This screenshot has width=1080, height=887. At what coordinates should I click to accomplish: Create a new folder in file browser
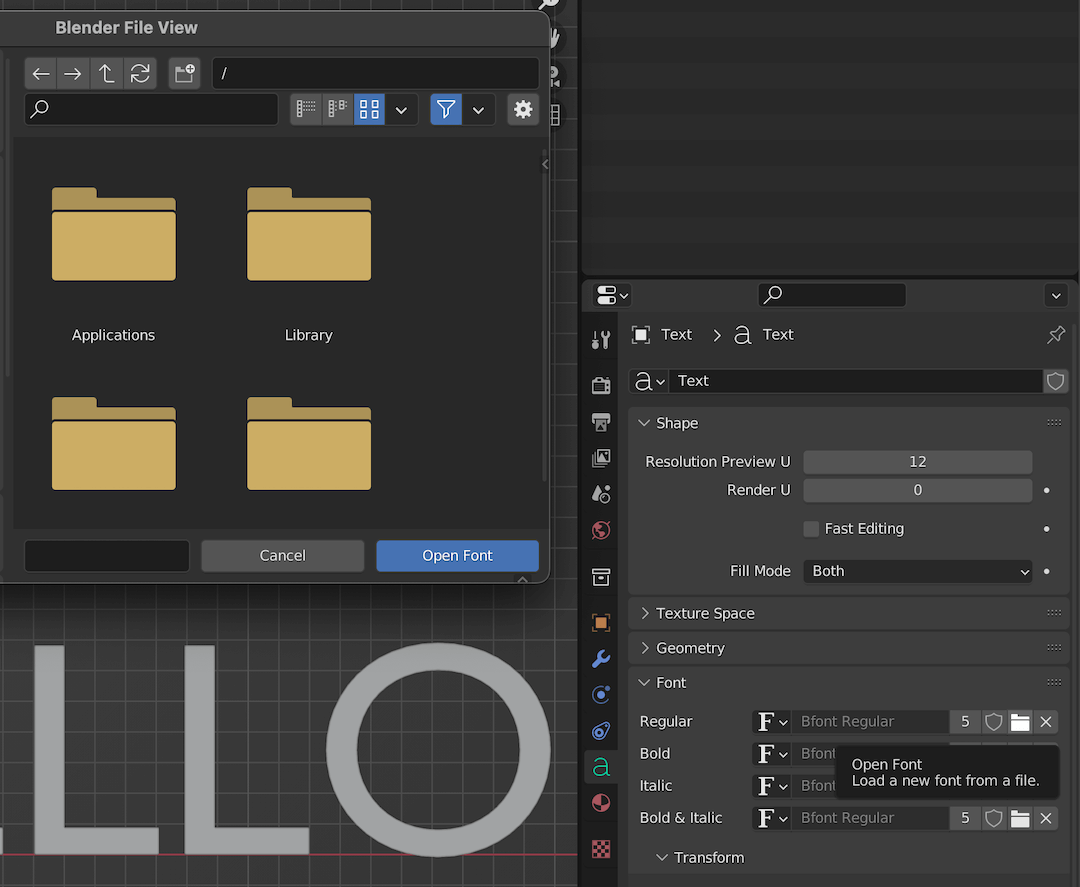(184, 74)
